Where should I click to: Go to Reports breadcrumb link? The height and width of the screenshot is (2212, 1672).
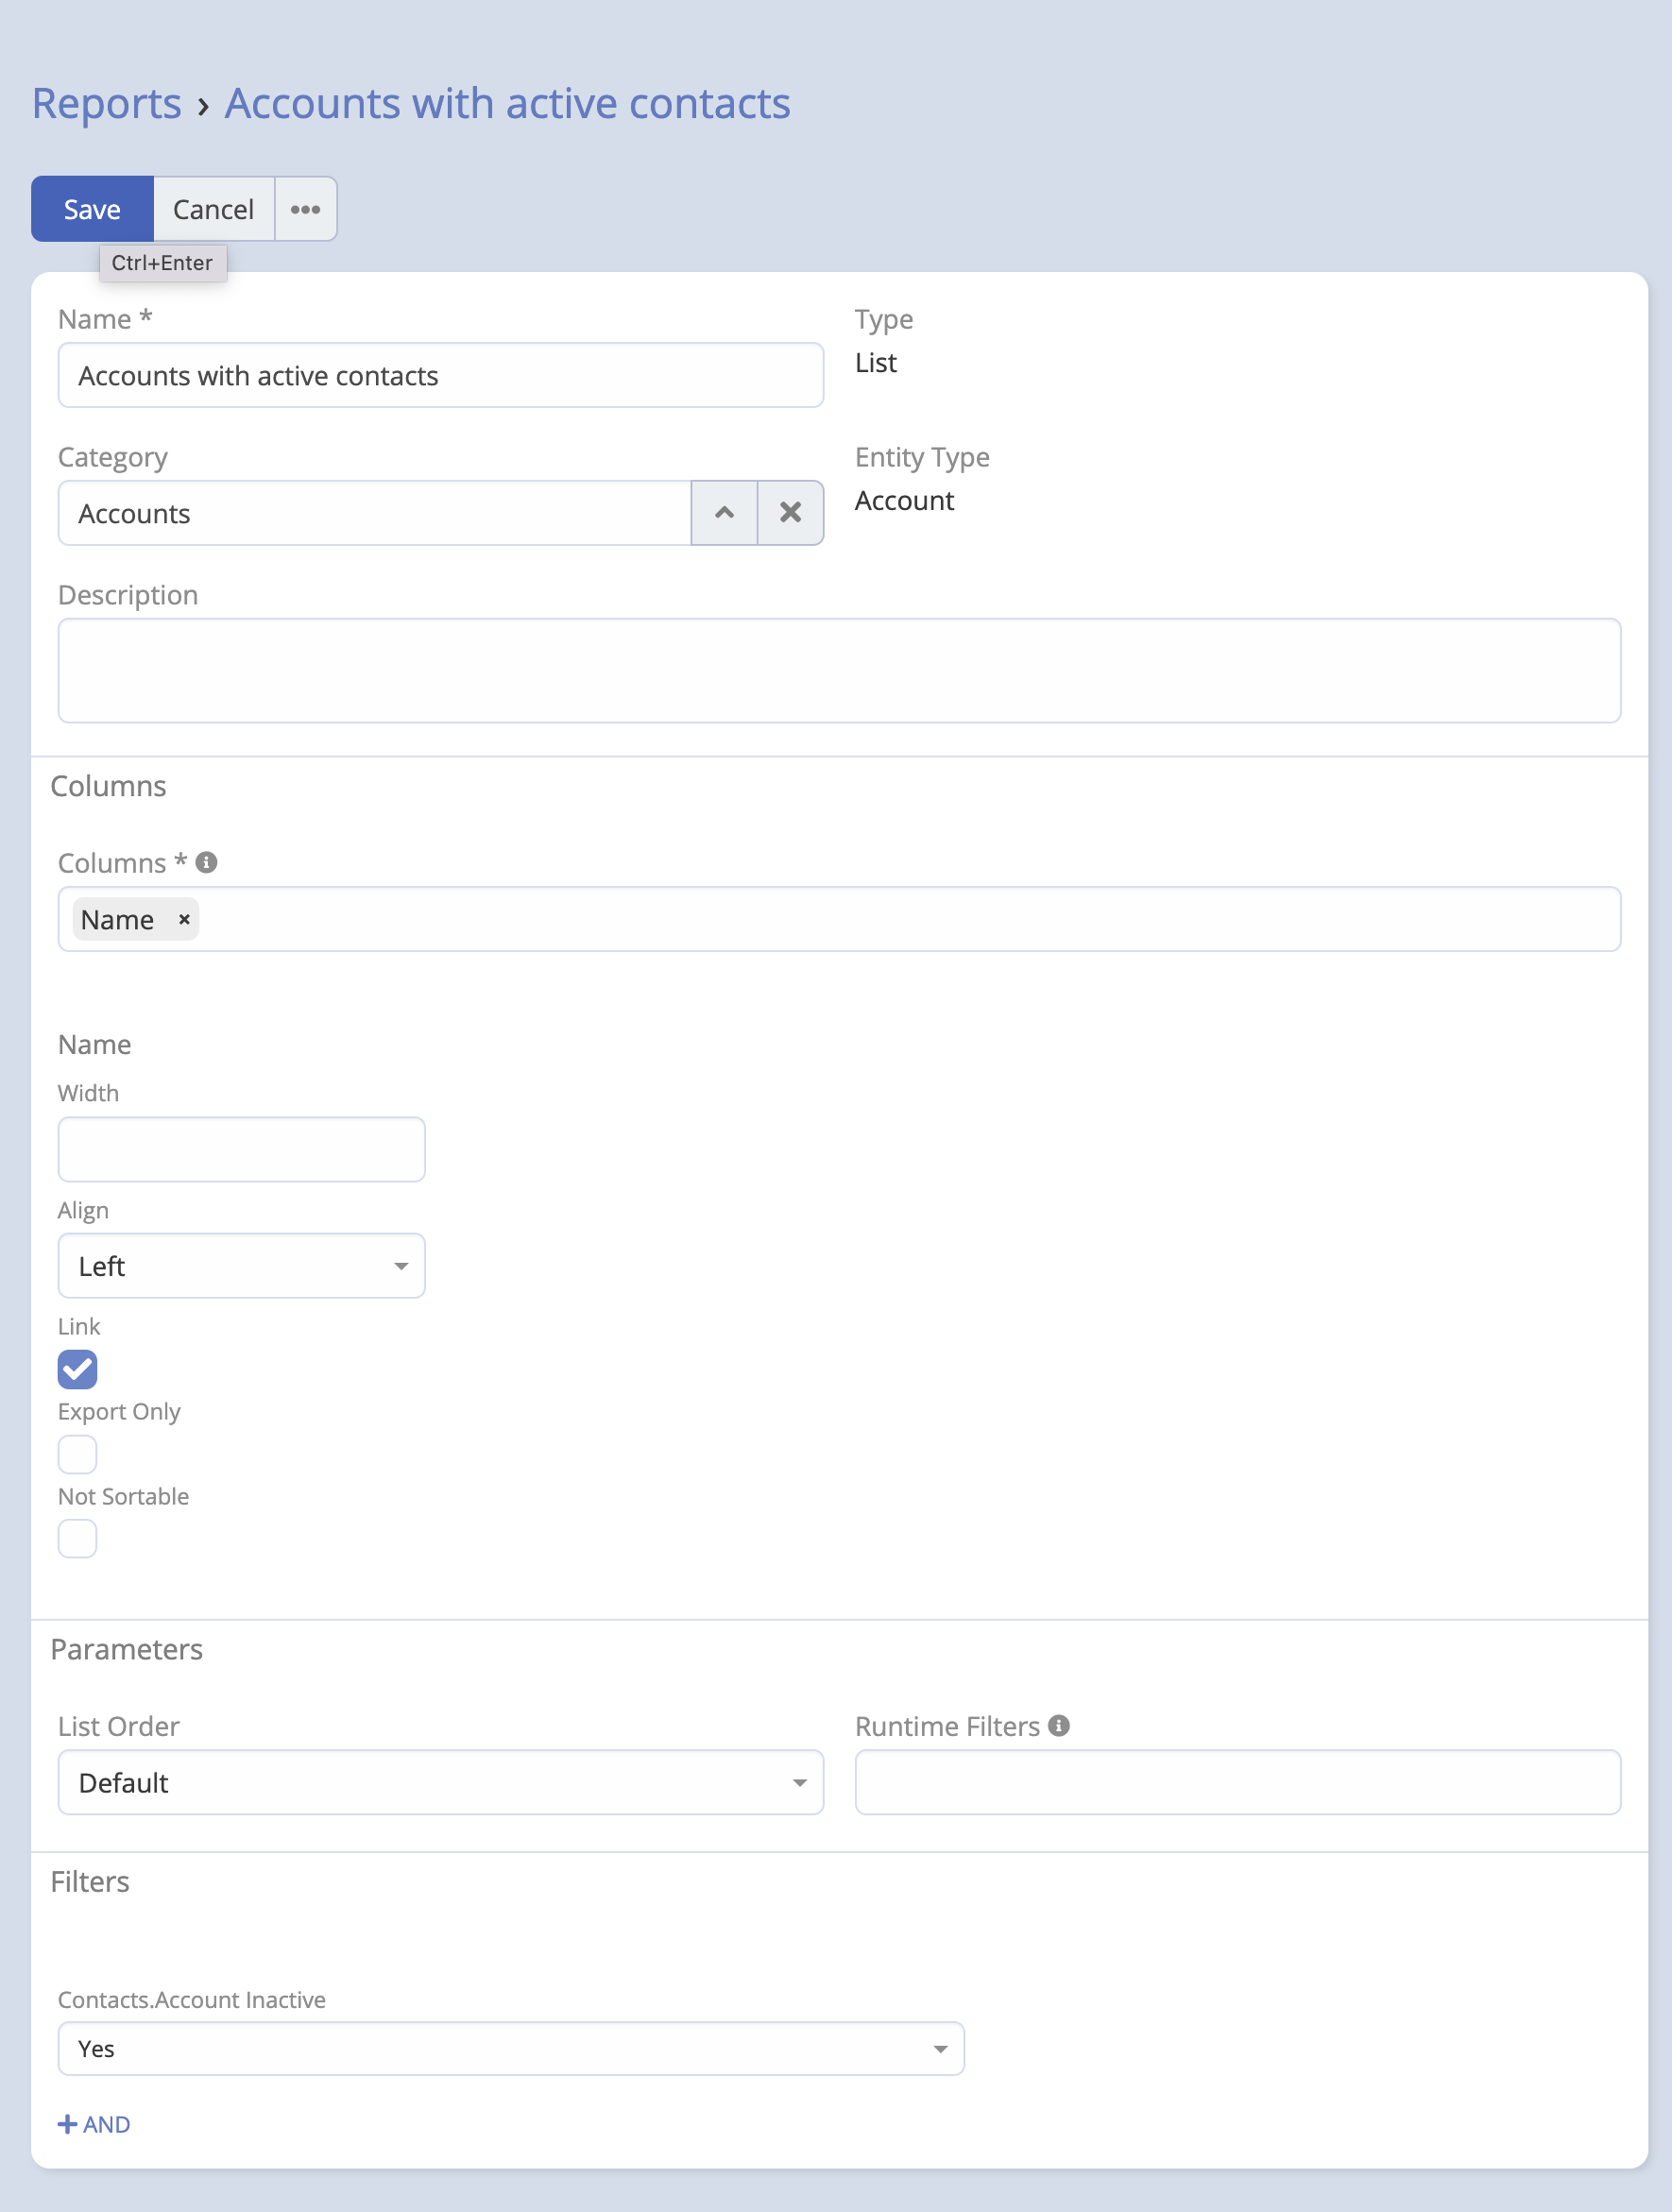(x=106, y=104)
